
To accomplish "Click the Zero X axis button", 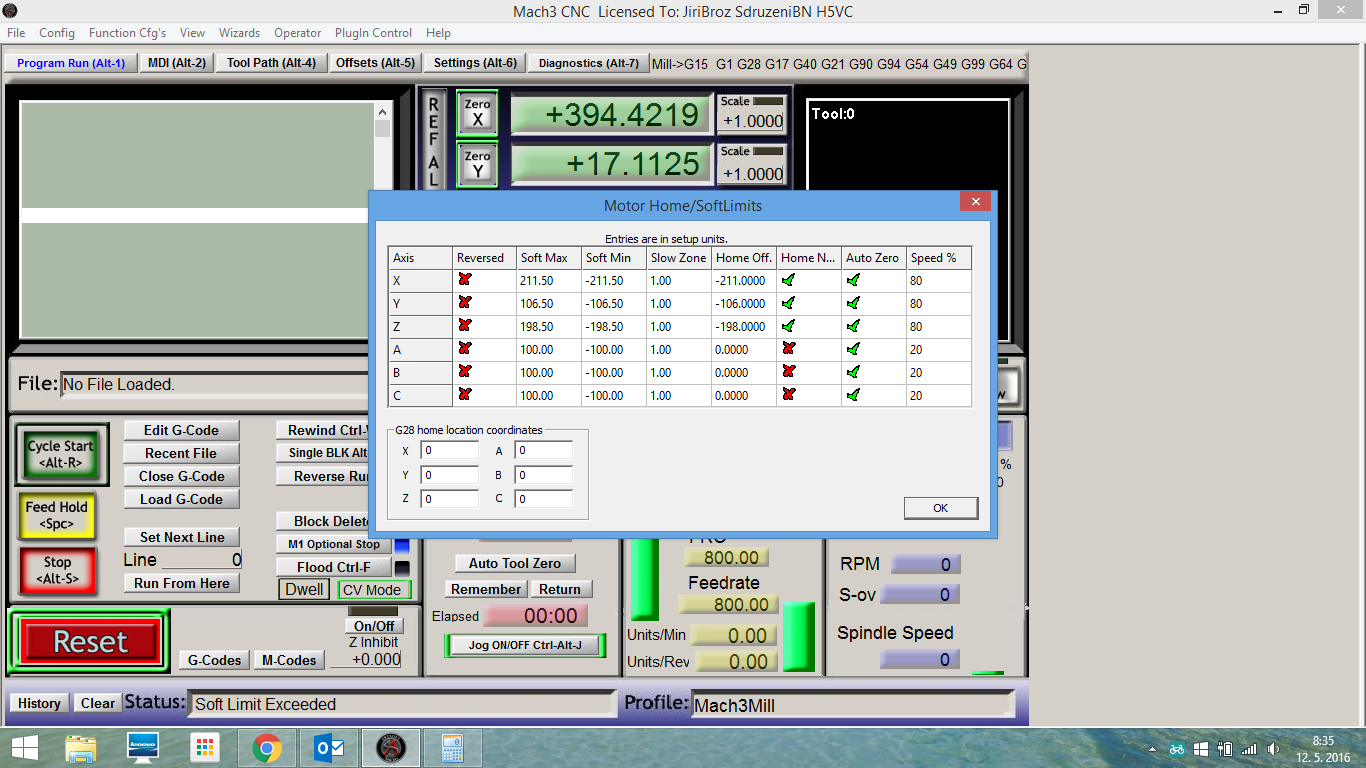I will tap(477, 113).
